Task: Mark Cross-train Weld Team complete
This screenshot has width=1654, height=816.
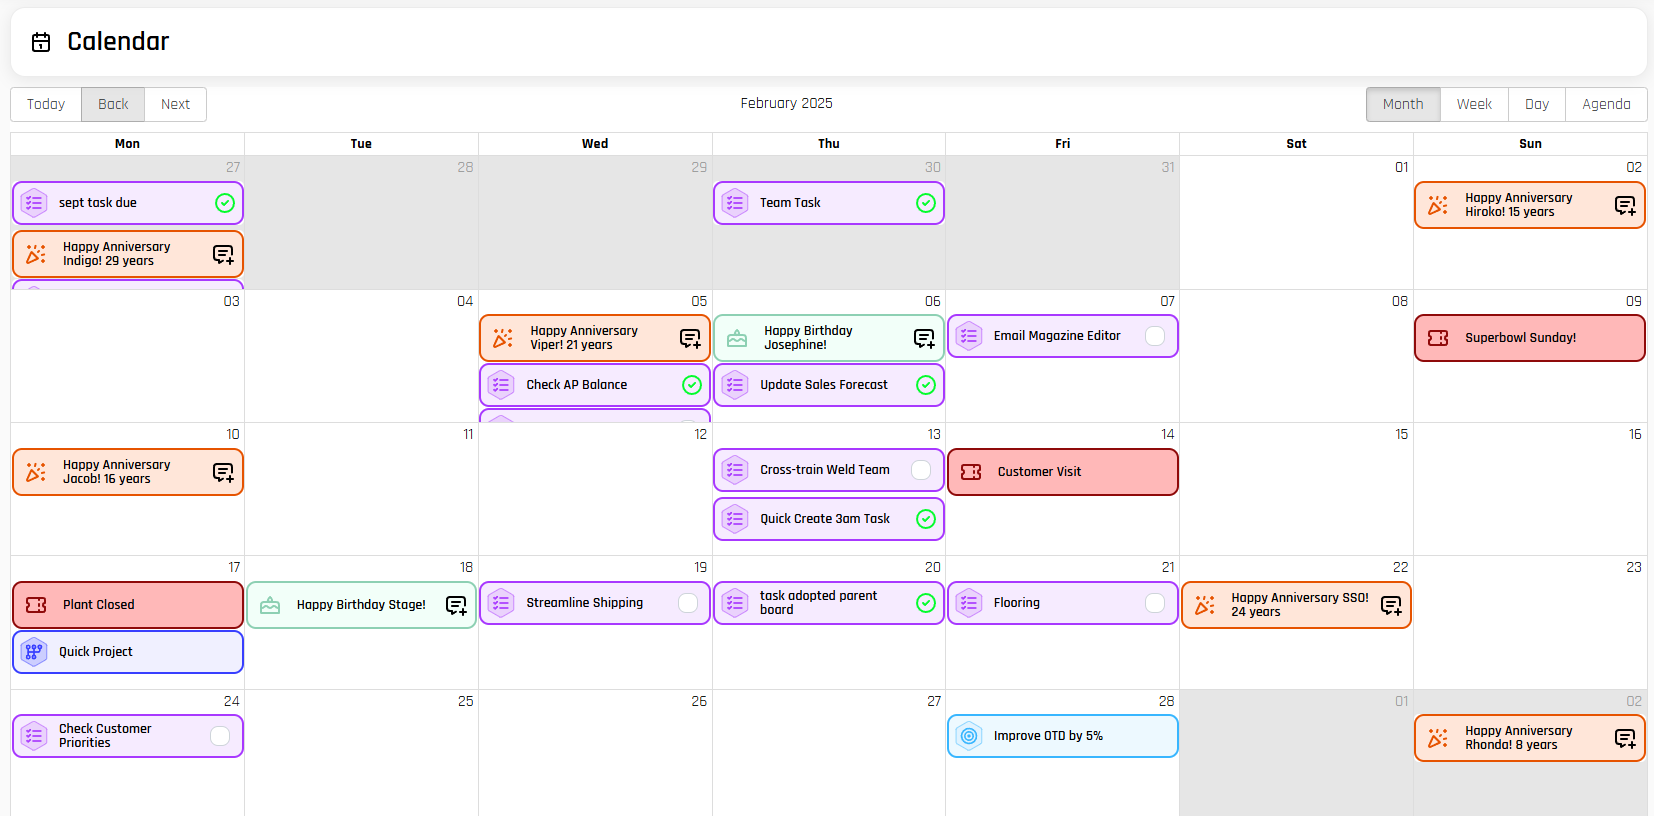Action: [x=921, y=470]
